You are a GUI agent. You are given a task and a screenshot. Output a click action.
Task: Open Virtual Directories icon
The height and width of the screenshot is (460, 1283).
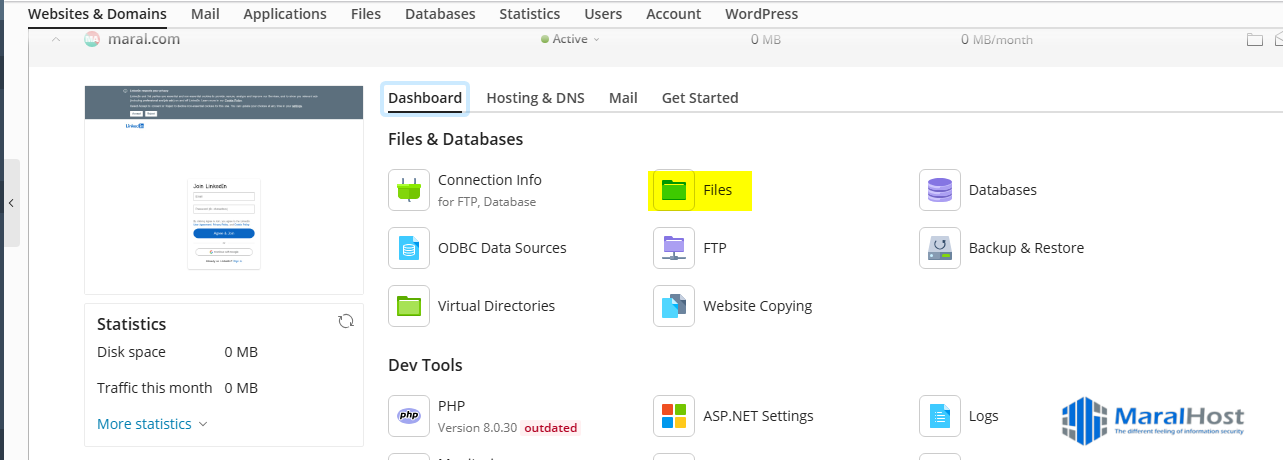coord(409,306)
